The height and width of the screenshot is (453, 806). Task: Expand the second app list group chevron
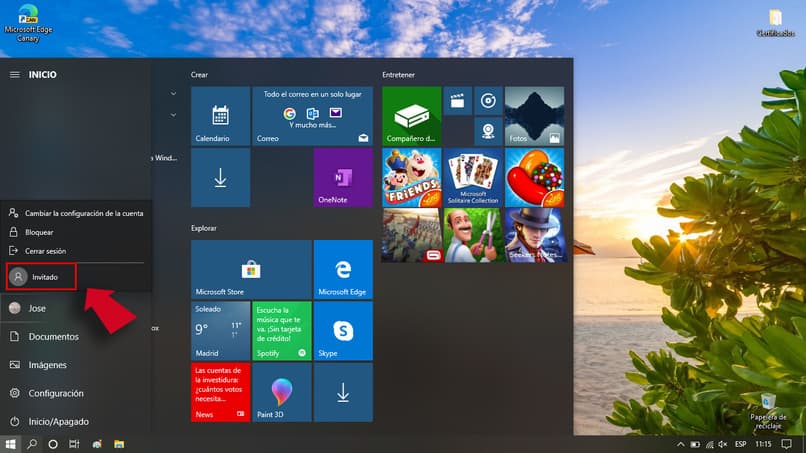[173, 115]
